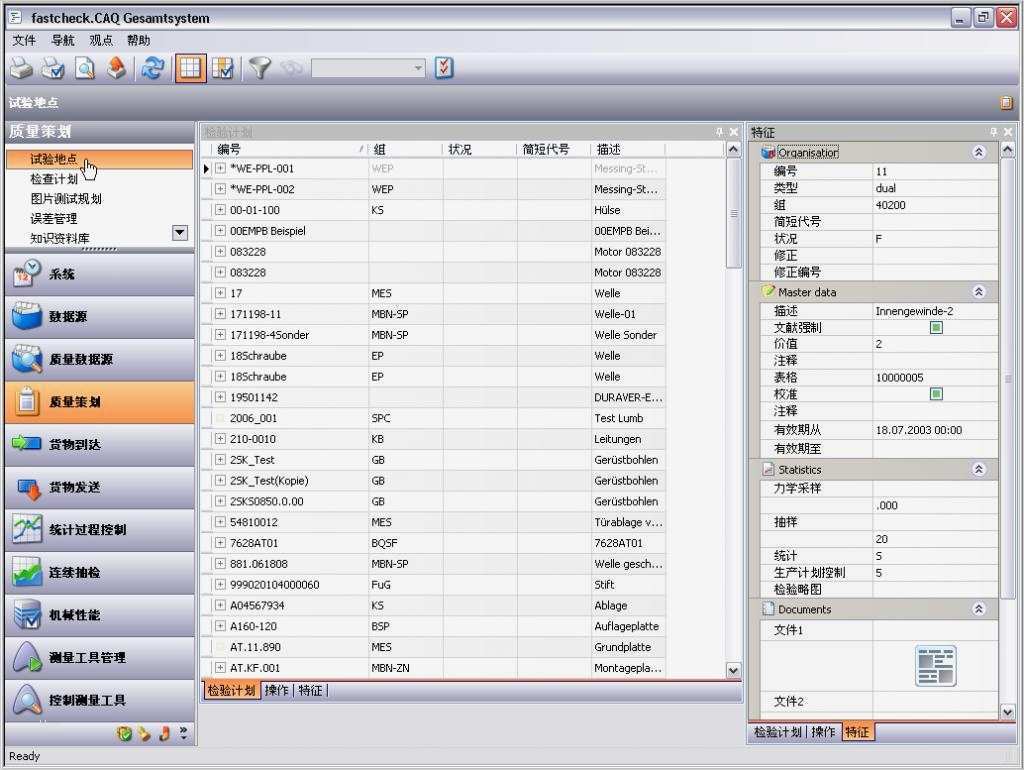Open print preview with magnifier icon

(x=85, y=68)
